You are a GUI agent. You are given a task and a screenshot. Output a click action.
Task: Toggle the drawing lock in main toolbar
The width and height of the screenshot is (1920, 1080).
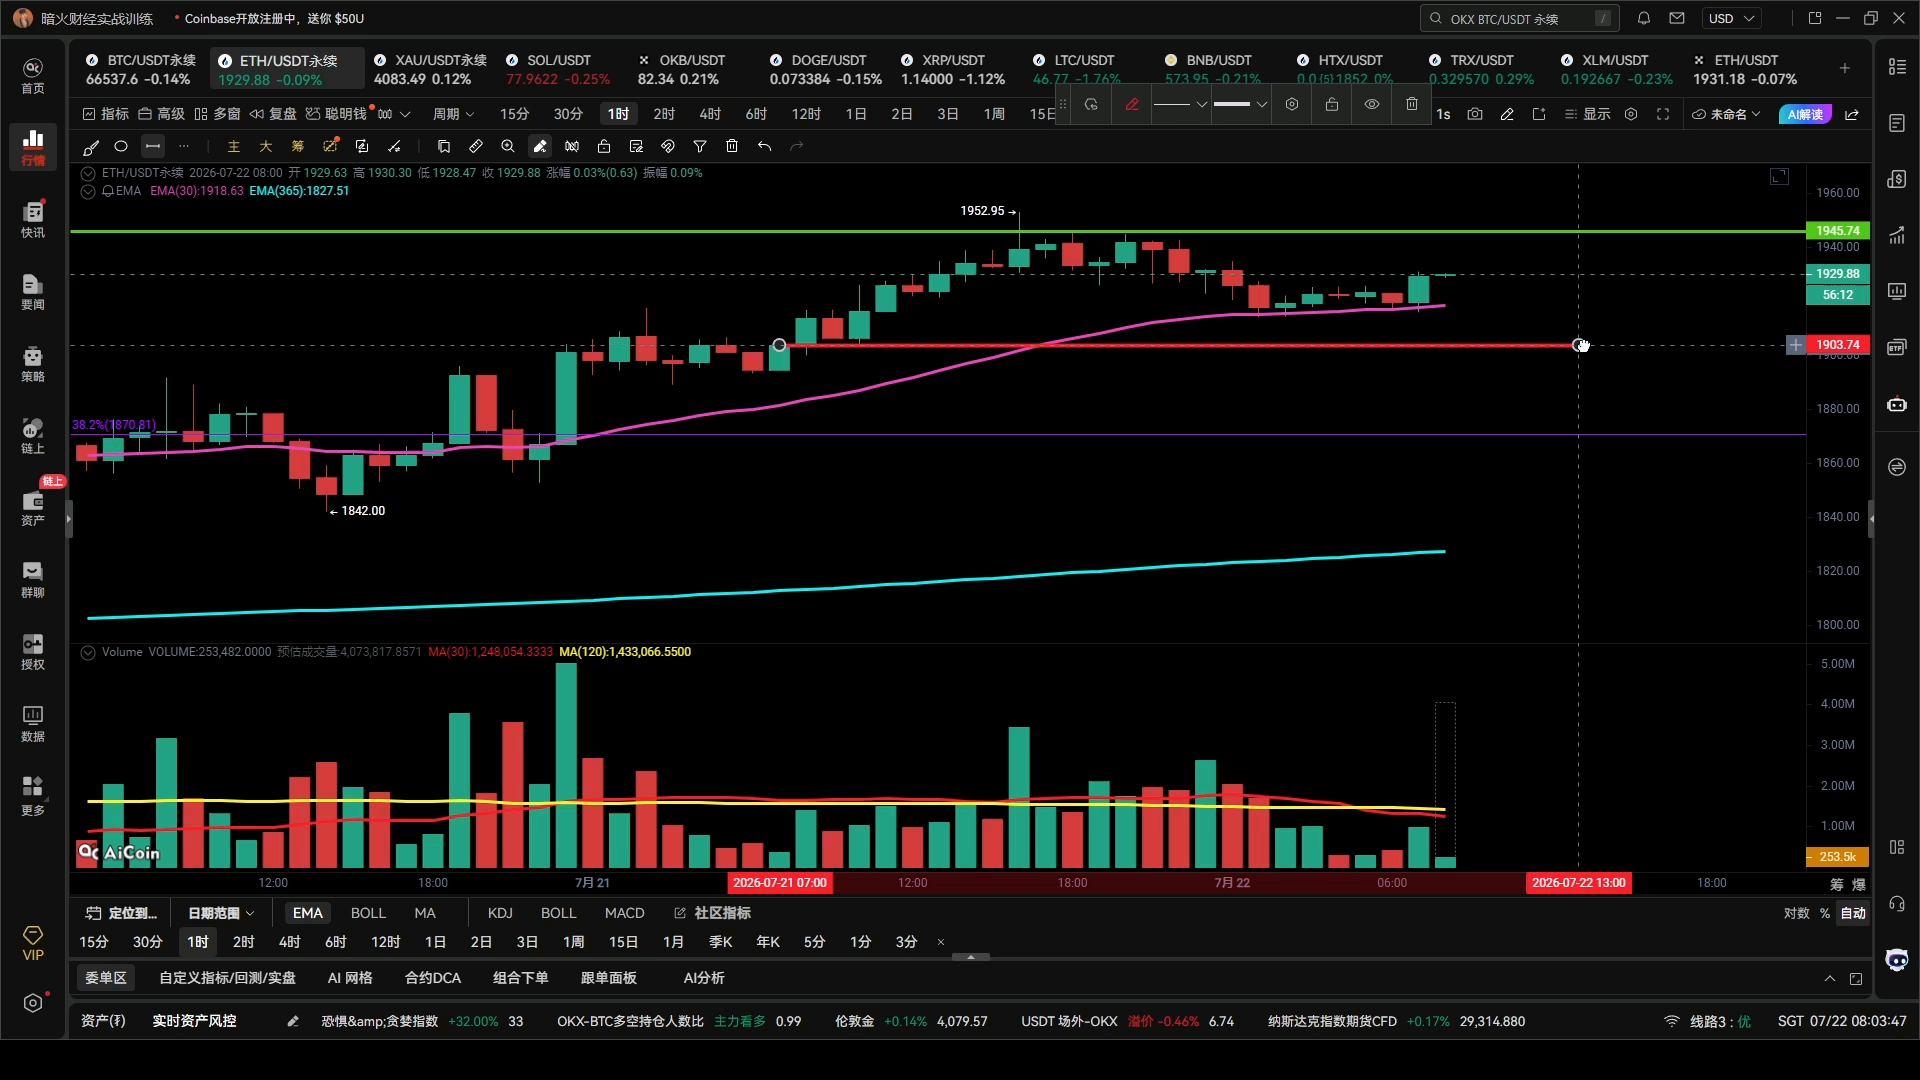pos(604,147)
